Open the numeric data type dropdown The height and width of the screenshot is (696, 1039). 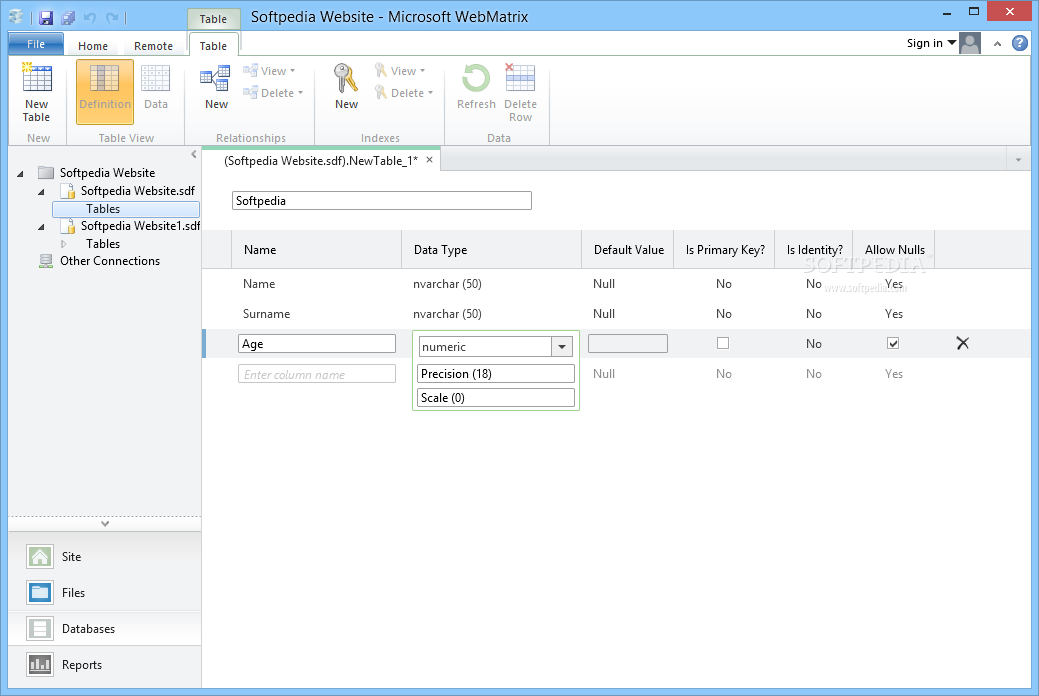tap(562, 347)
